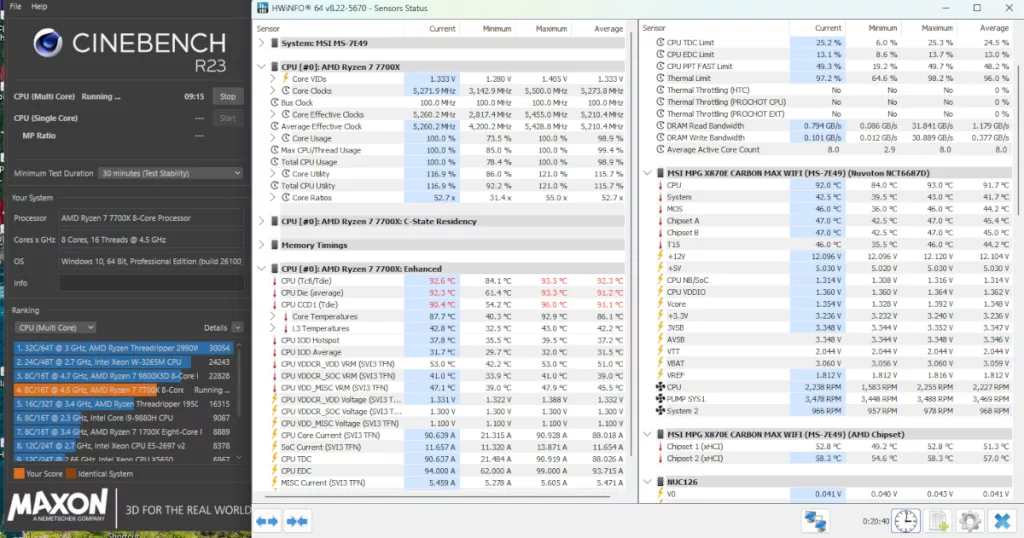Click the fan icon next to System 2
The image size is (1024, 538).
660,411
